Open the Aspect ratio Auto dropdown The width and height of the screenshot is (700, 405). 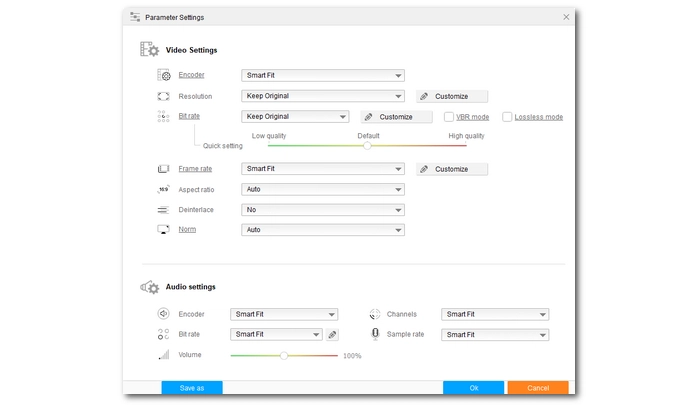(323, 189)
